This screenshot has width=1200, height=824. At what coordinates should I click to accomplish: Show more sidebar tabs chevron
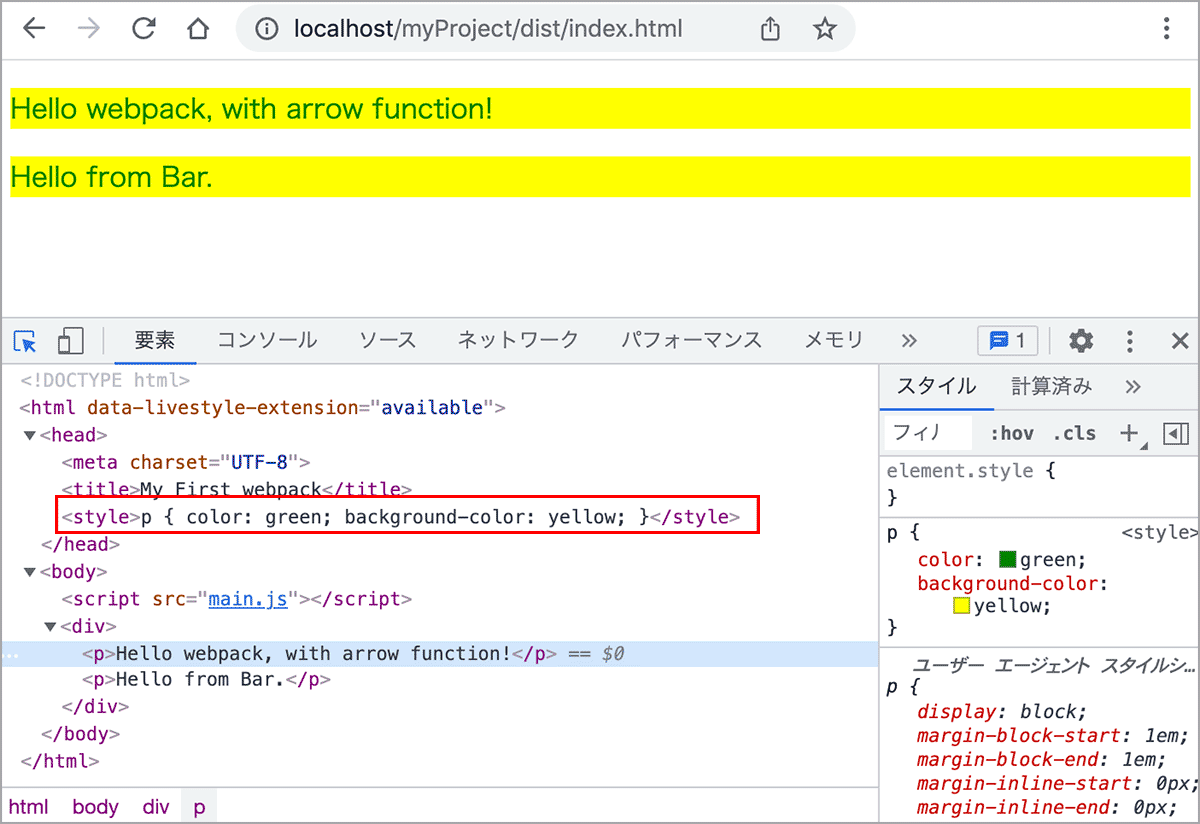click(1133, 387)
